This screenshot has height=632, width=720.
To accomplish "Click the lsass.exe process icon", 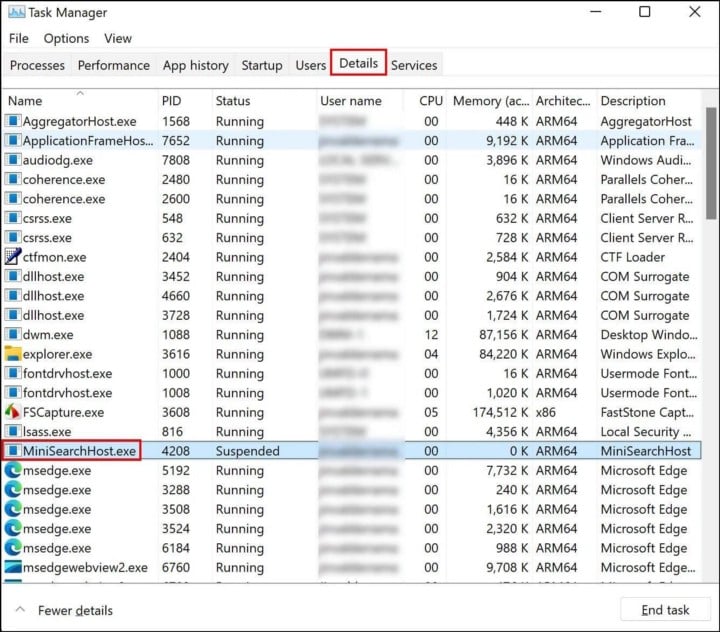I will tap(13, 431).
